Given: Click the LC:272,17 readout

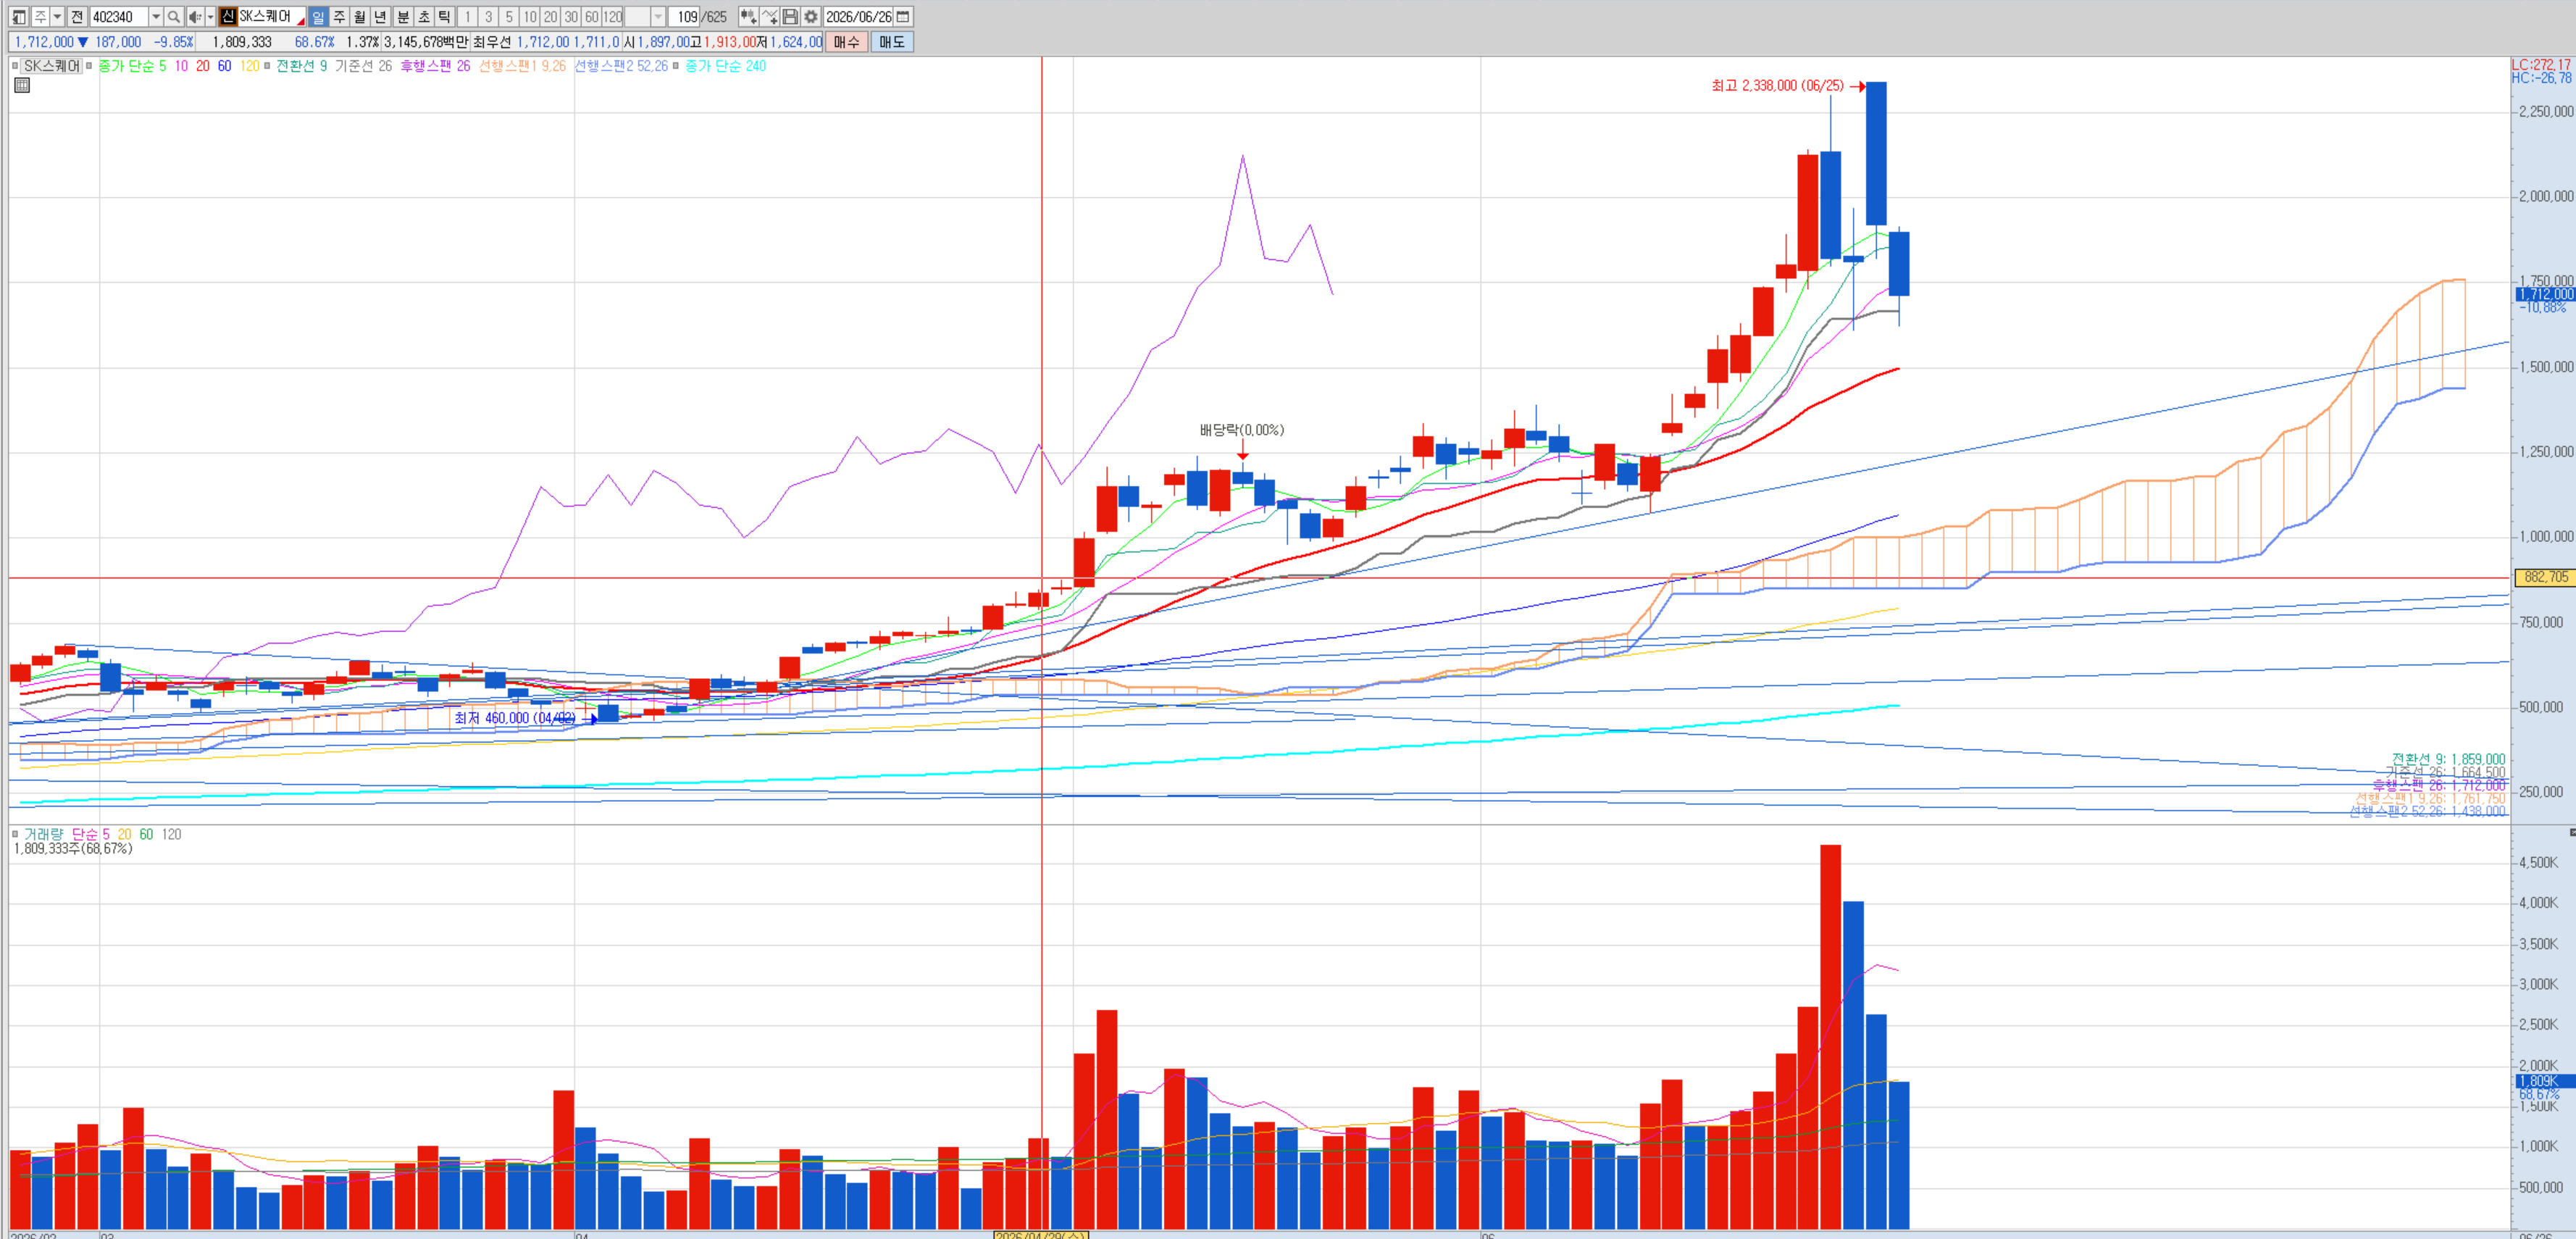Looking at the screenshot, I should (2541, 65).
